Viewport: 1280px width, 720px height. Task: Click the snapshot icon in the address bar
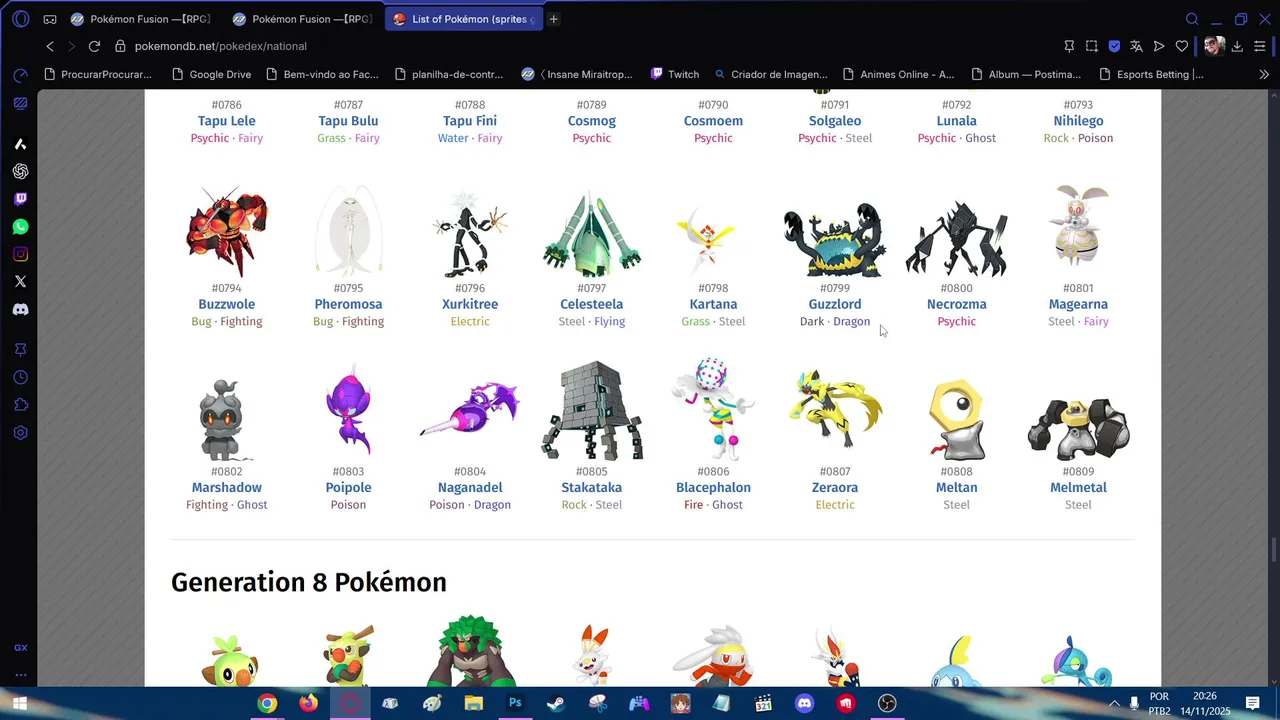(1092, 46)
